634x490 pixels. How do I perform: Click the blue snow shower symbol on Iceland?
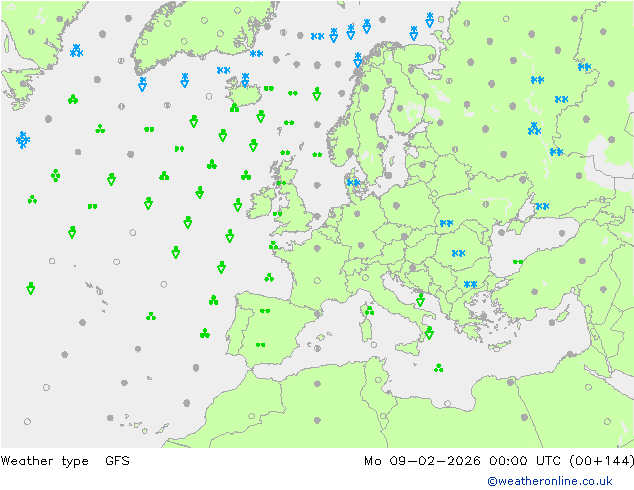tap(245, 80)
